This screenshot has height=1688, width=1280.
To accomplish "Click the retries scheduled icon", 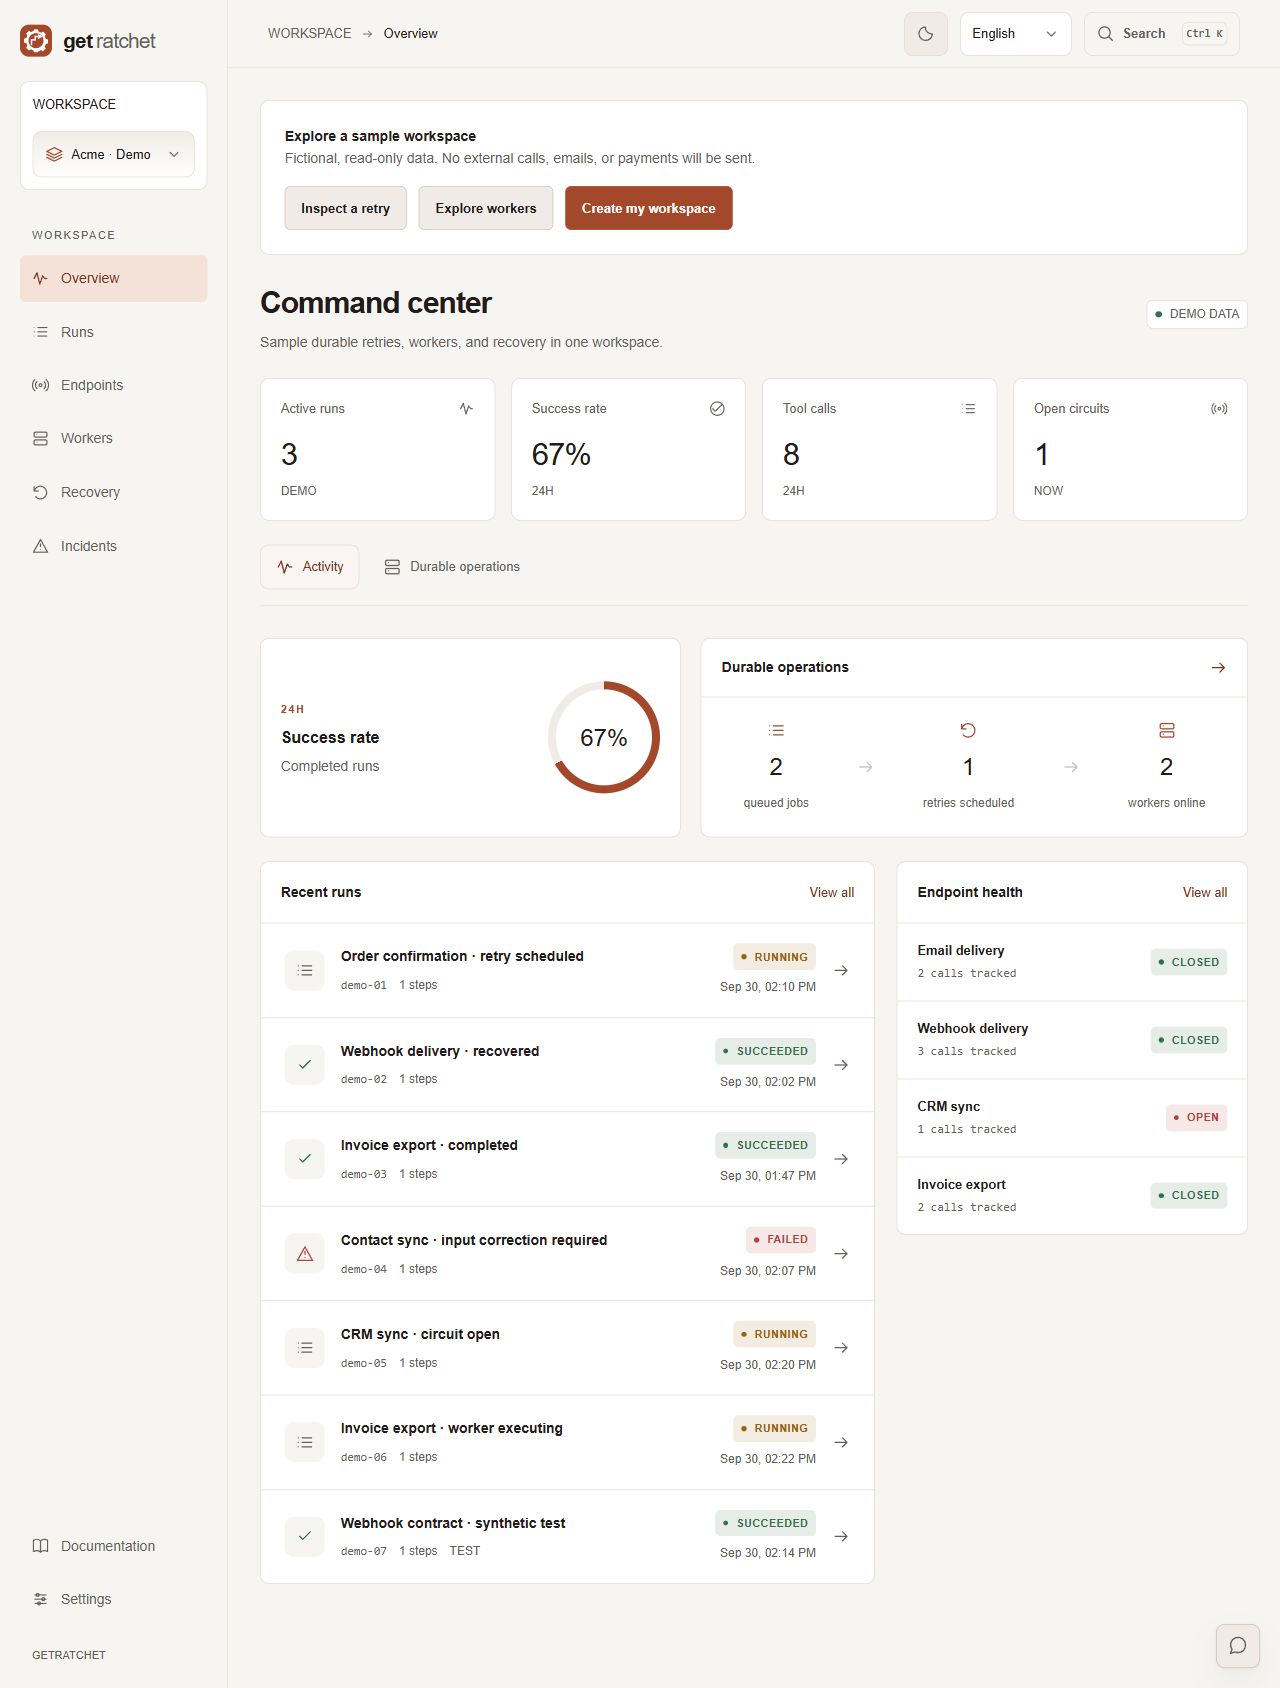I will tap(968, 730).
